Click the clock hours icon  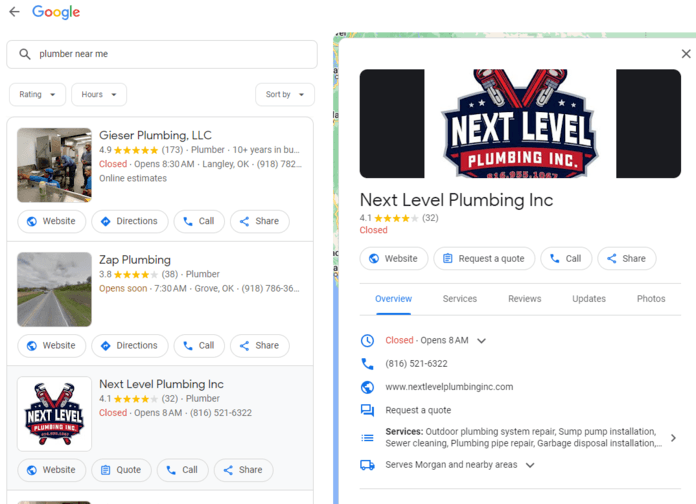click(x=367, y=341)
